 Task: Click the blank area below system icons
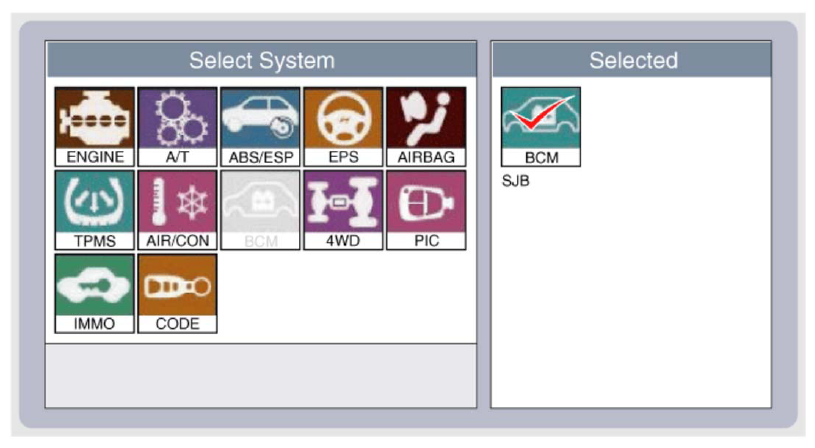coord(261,375)
